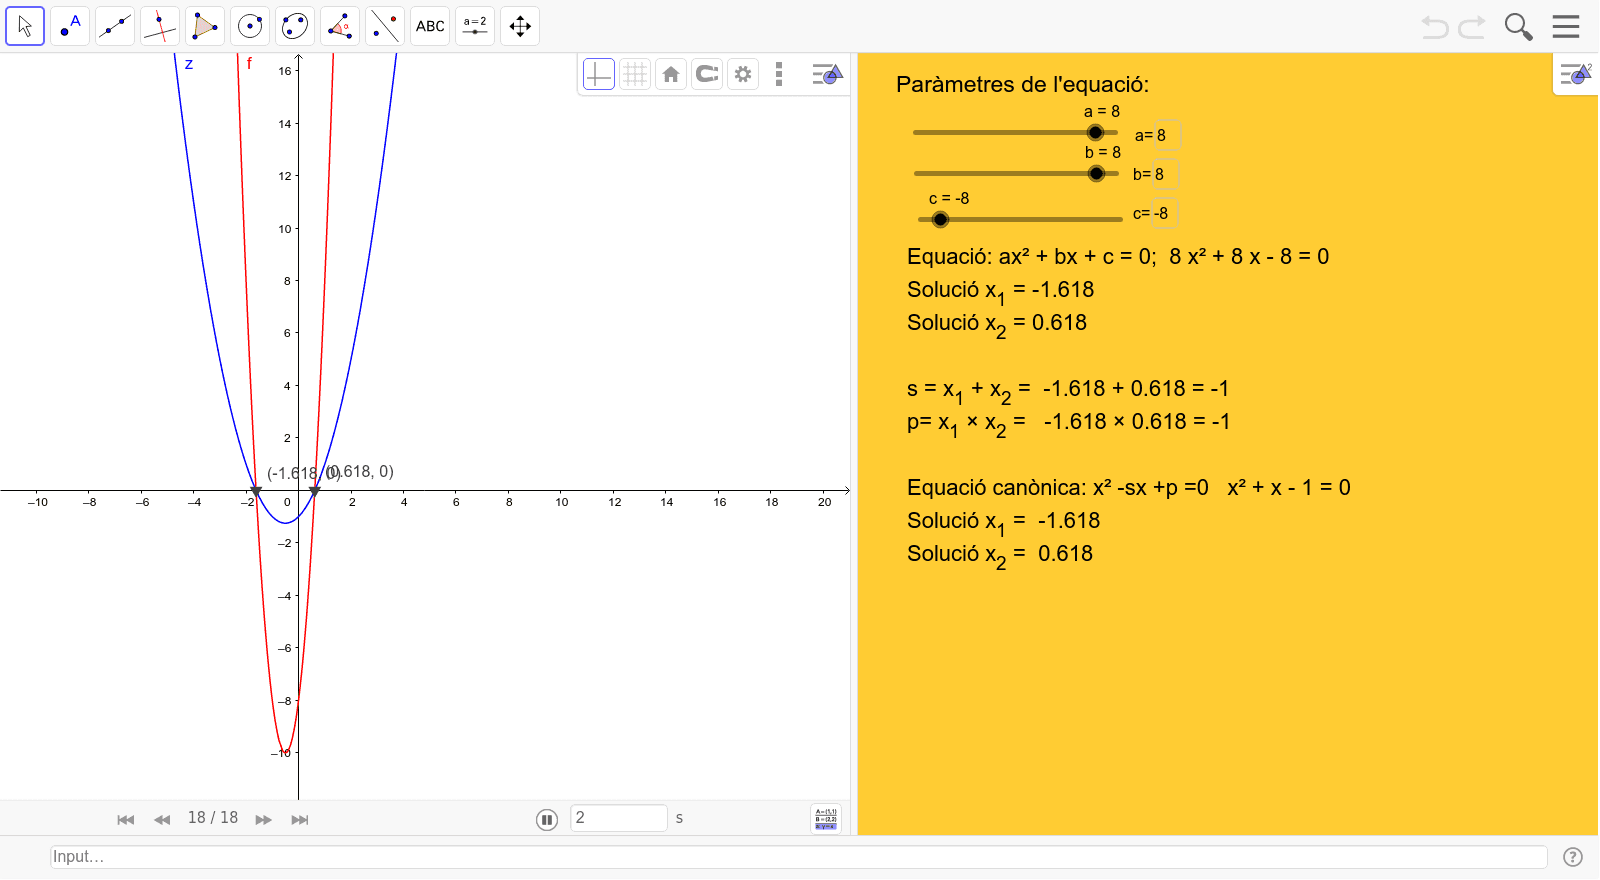This screenshot has height=880, width=1600.
Task: Click 'Paràmetres de l'equació:' heading
Action: pyautogui.click(x=1022, y=84)
